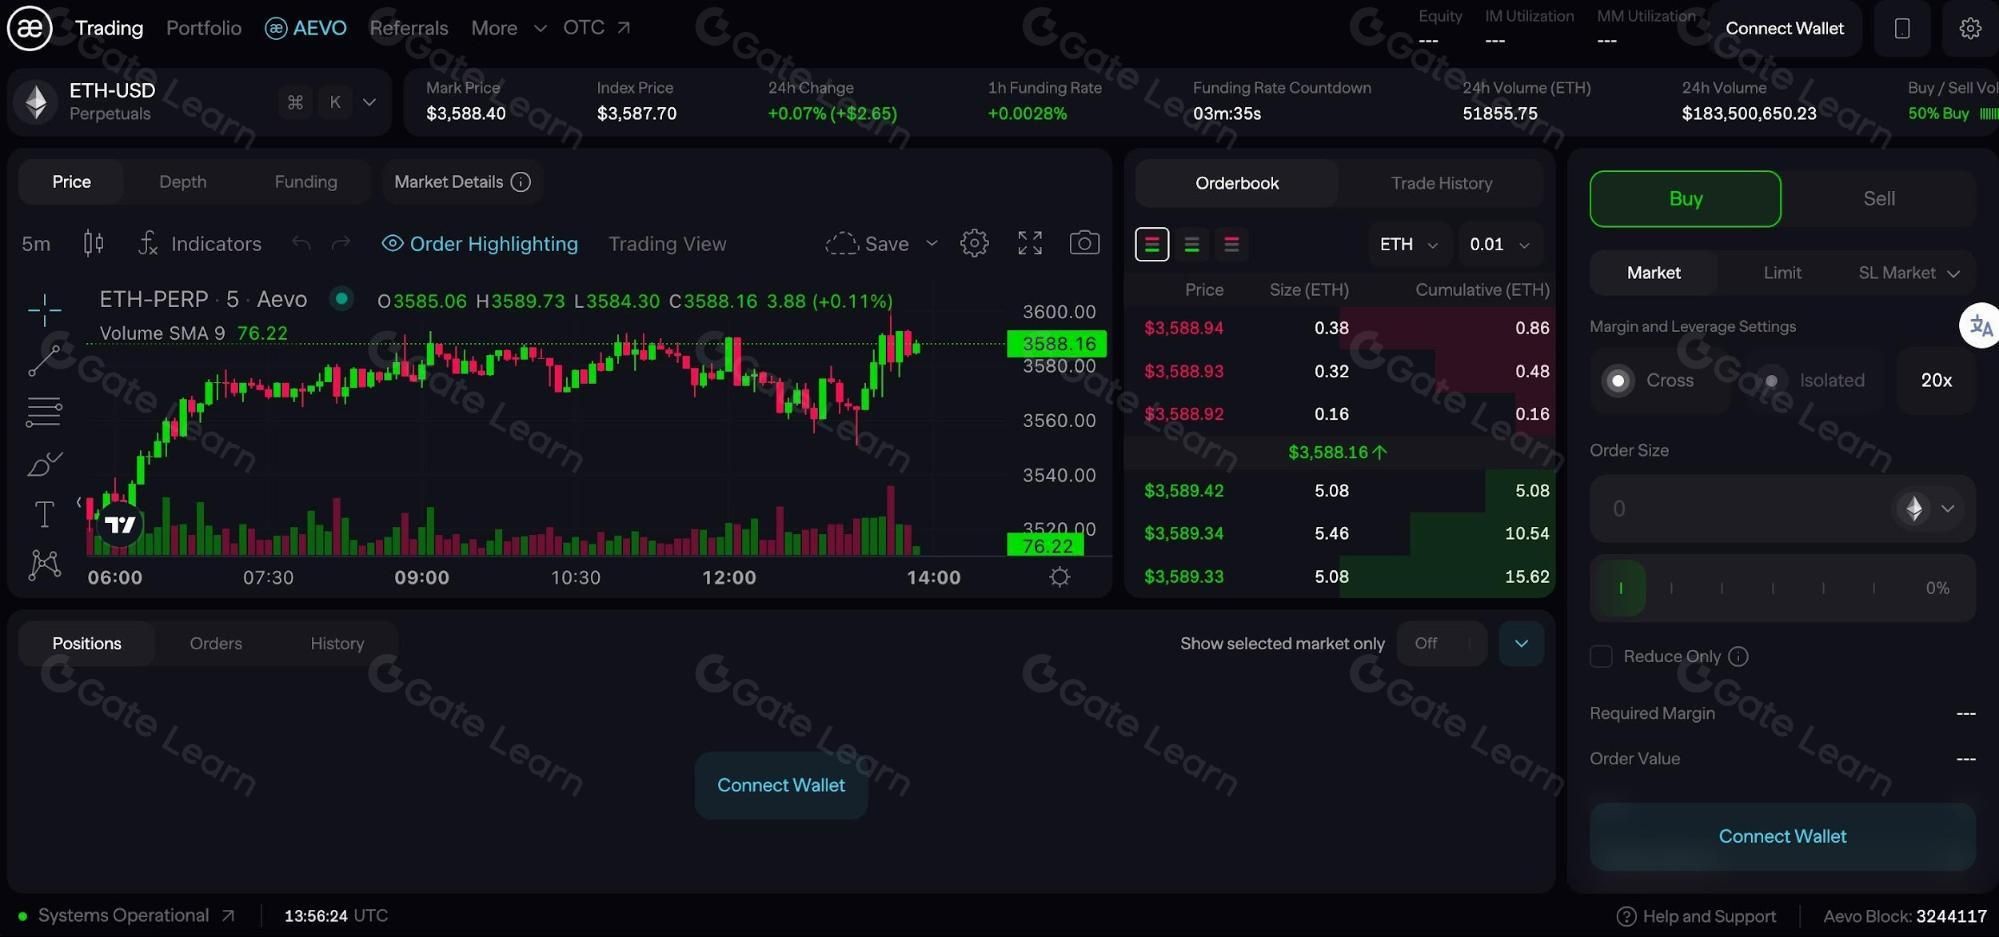This screenshot has height=937, width=1999.
Task: Show bids-only orderbook view
Action: (1192, 244)
